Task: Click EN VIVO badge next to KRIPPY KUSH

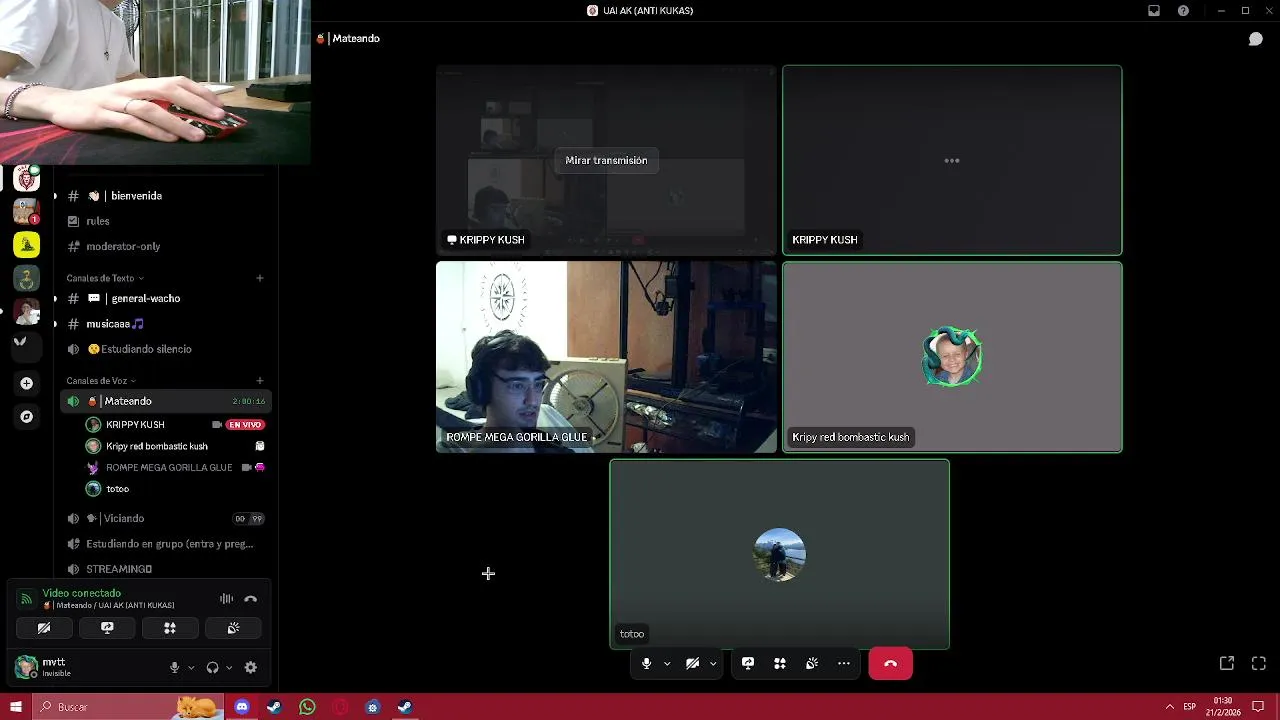Action: [245, 425]
